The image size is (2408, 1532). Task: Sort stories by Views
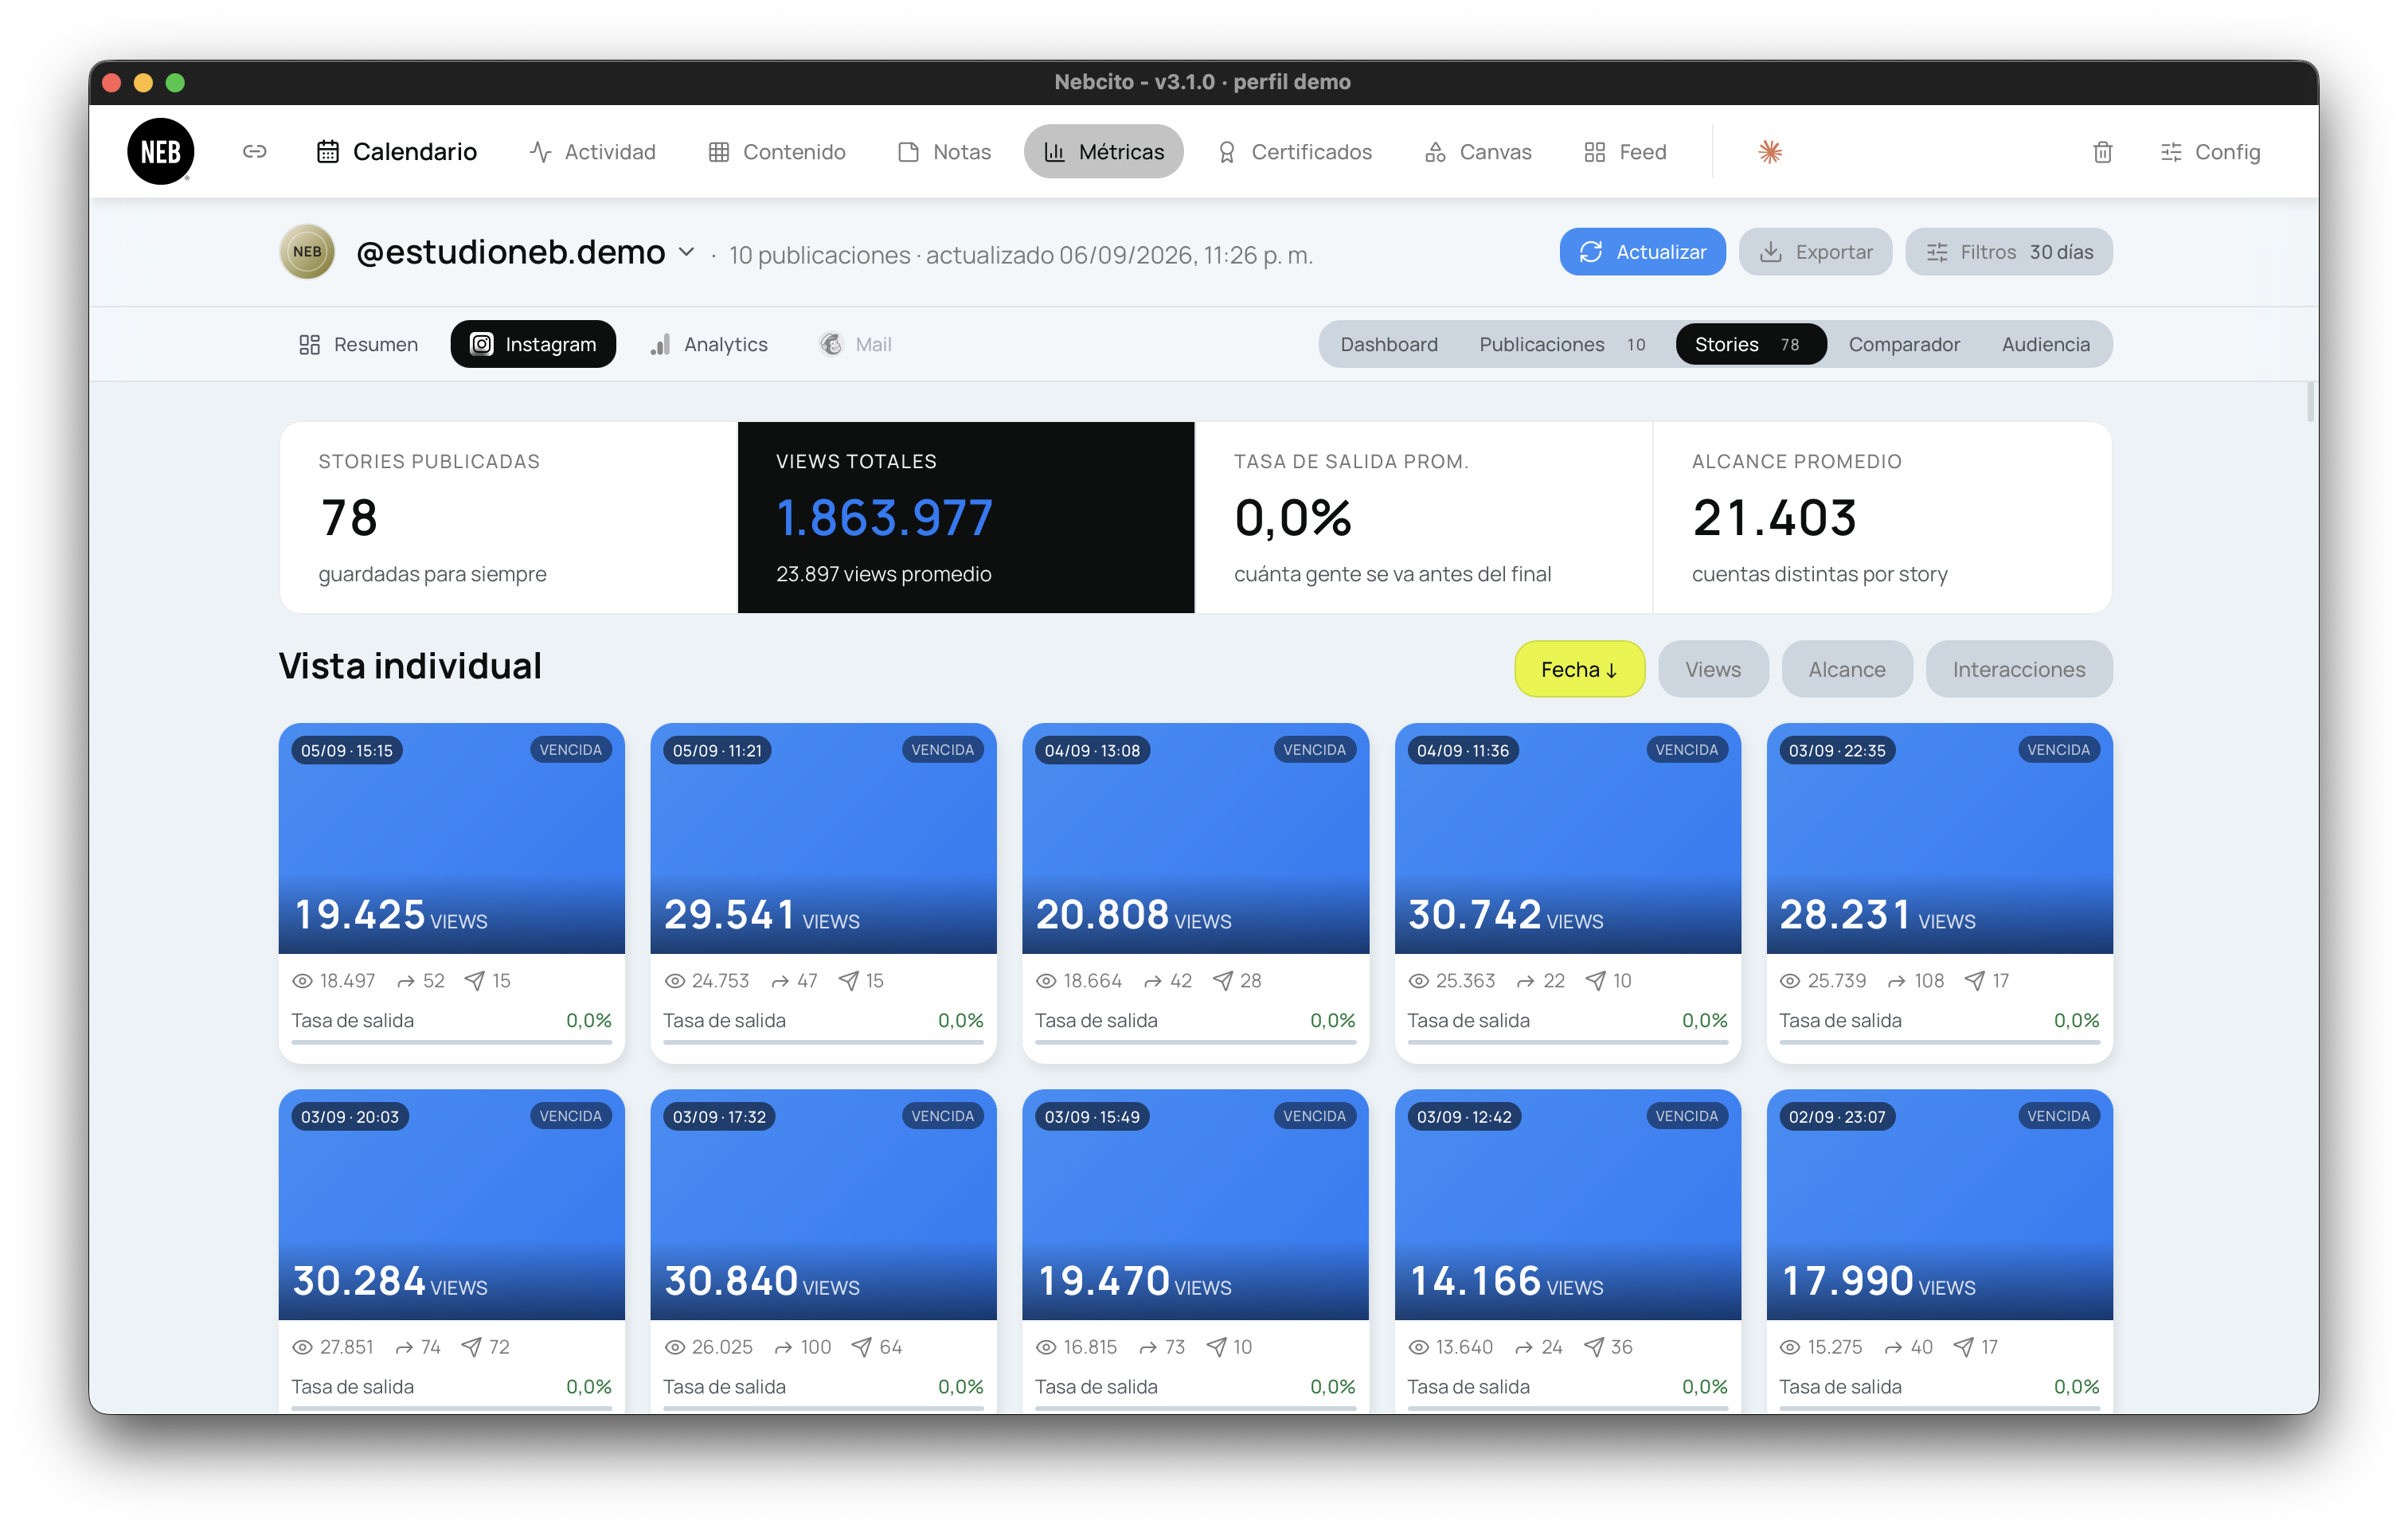1713,669
